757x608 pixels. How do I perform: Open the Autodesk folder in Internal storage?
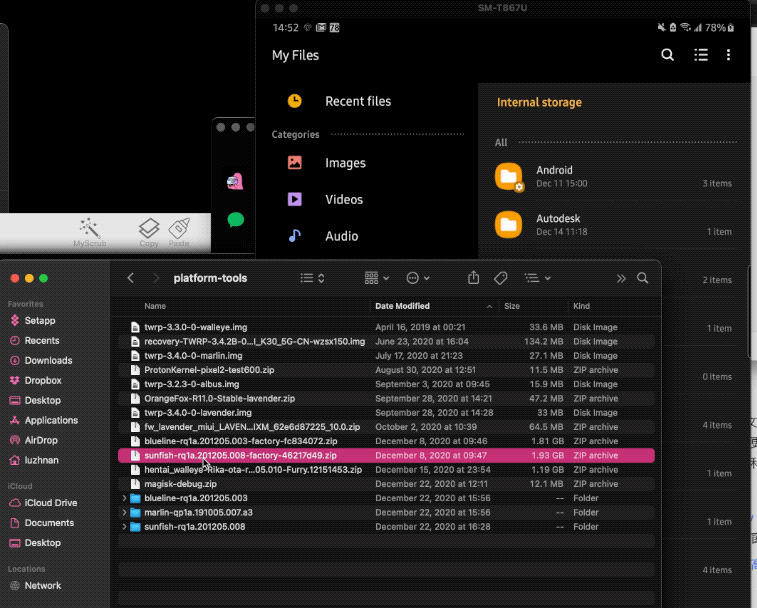tap(613, 225)
